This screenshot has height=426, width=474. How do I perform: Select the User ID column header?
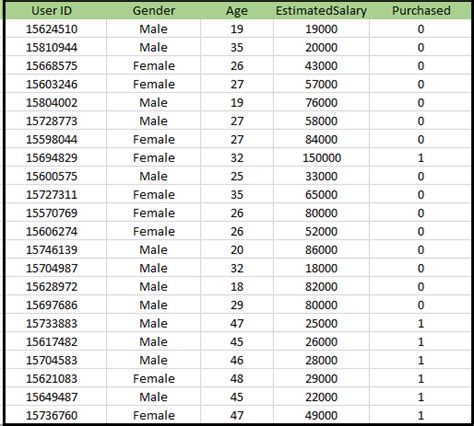[x=51, y=11]
